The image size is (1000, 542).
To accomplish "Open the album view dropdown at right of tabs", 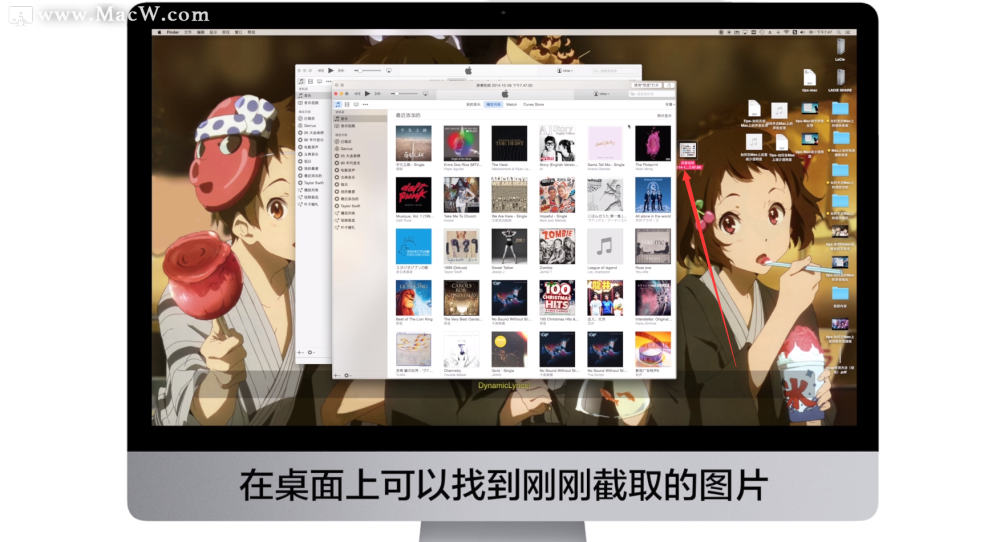I will tap(669, 104).
